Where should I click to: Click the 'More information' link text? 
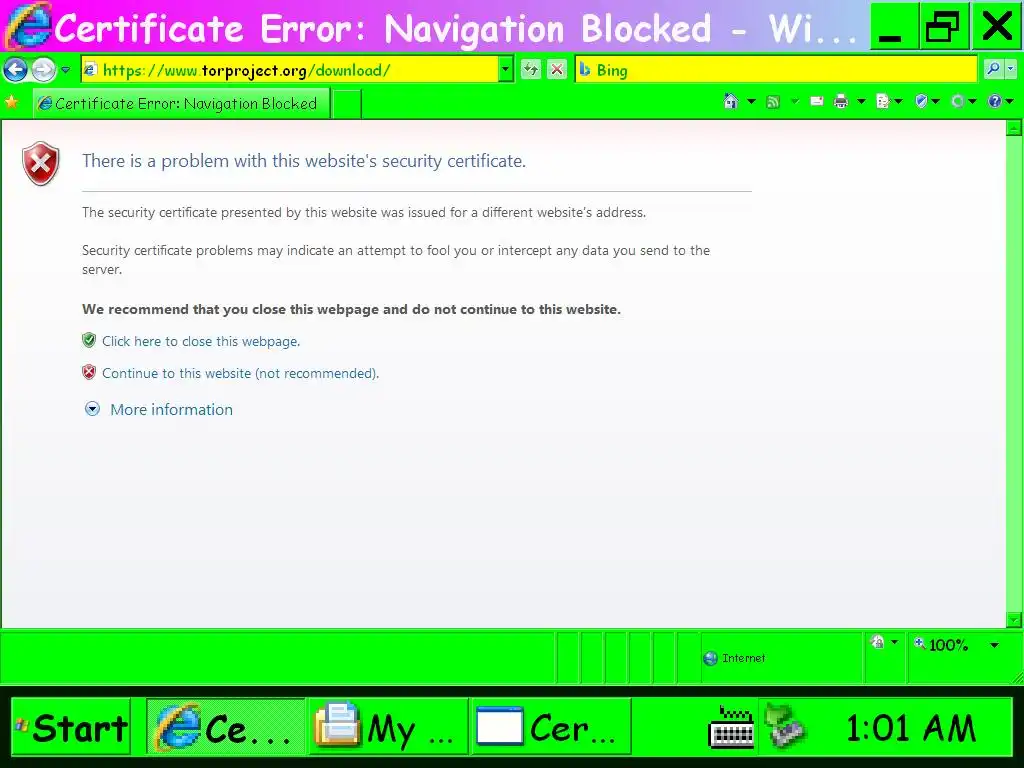(x=171, y=409)
